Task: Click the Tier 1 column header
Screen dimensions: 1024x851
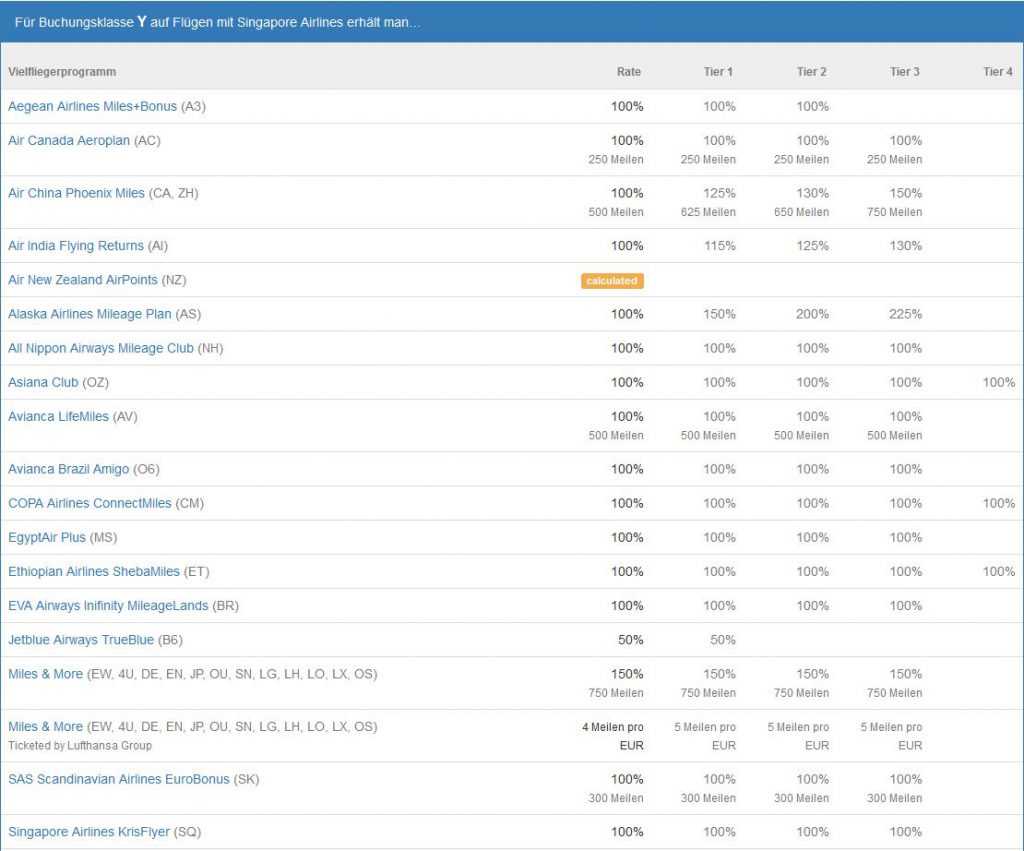Action: click(x=718, y=72)
